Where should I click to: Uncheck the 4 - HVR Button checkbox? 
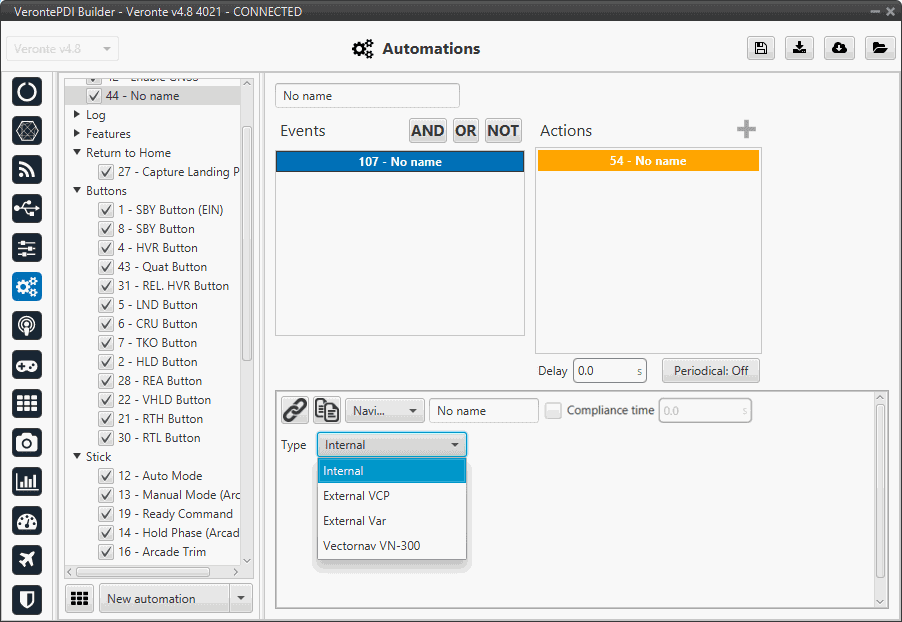105,248
